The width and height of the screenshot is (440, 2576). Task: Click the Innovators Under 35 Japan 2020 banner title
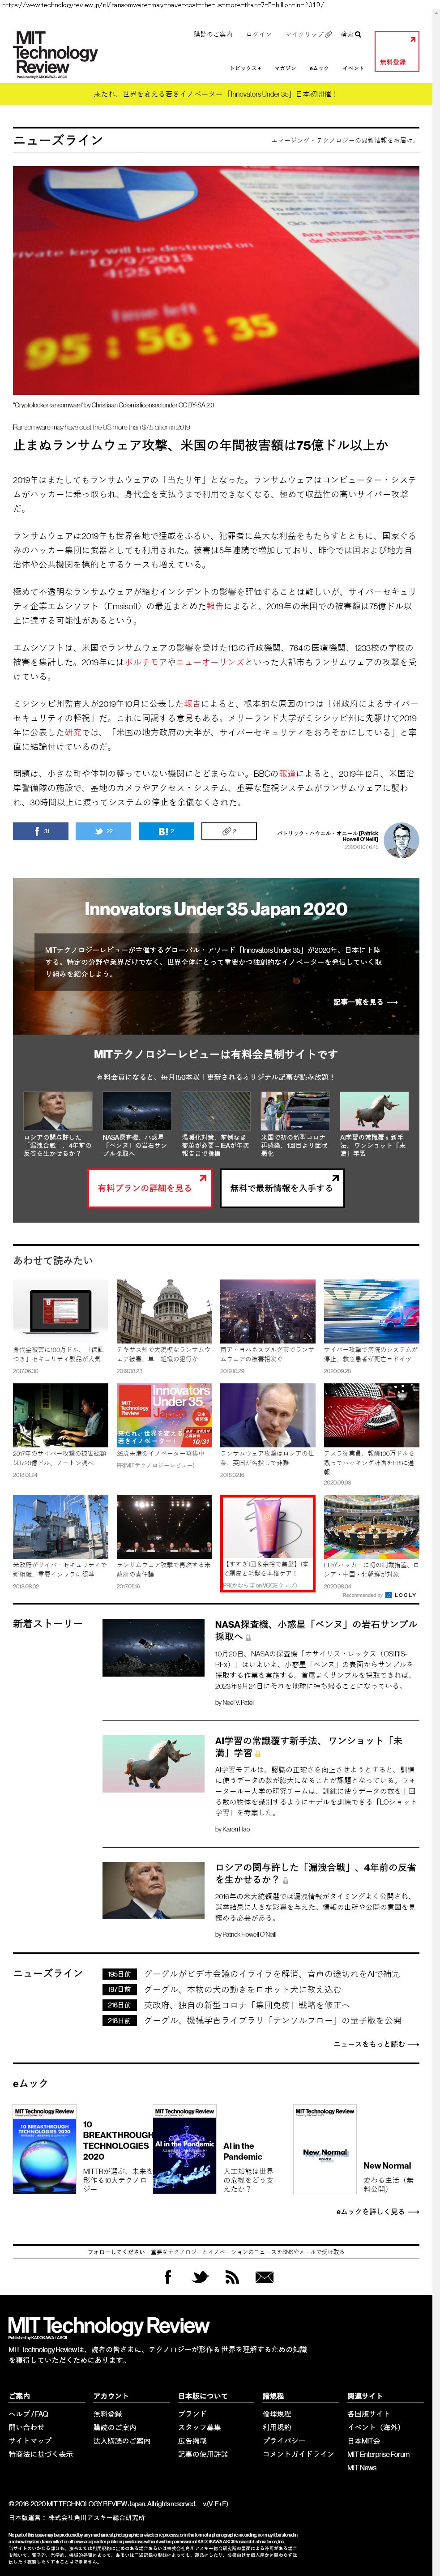click(216, 909)
